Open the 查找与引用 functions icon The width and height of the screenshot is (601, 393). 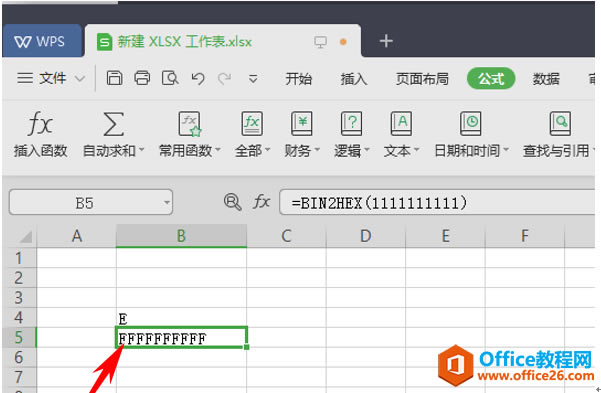[560, 123]
